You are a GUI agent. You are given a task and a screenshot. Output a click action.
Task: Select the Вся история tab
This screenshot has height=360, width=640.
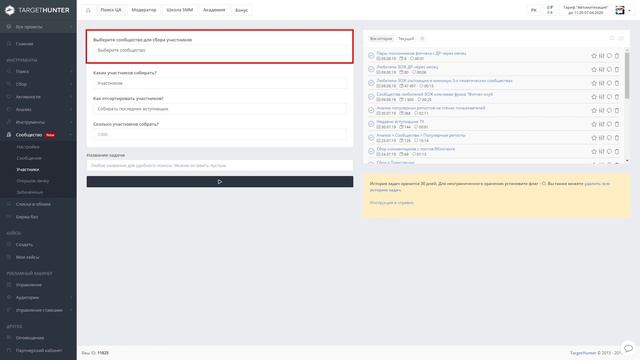coord(381,39)
